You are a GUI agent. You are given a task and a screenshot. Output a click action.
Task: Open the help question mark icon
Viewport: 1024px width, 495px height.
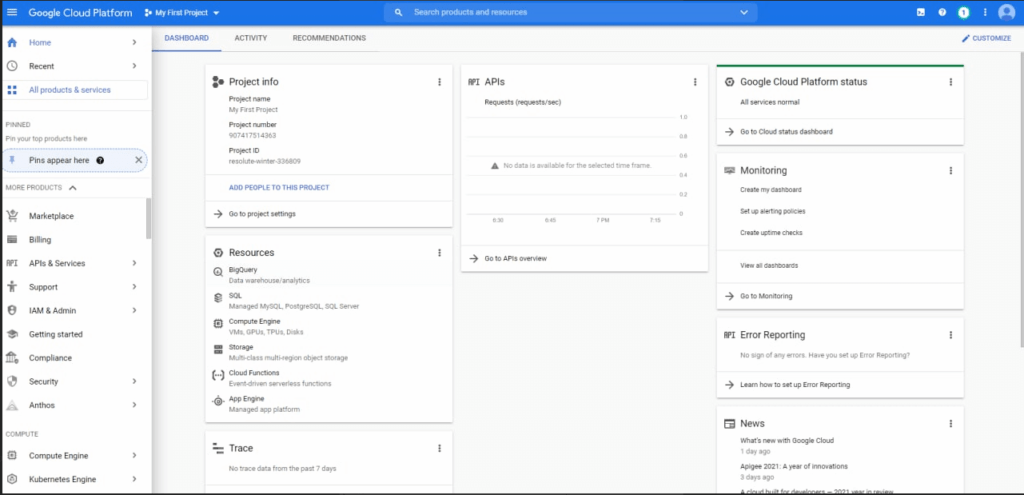[942, 12]
